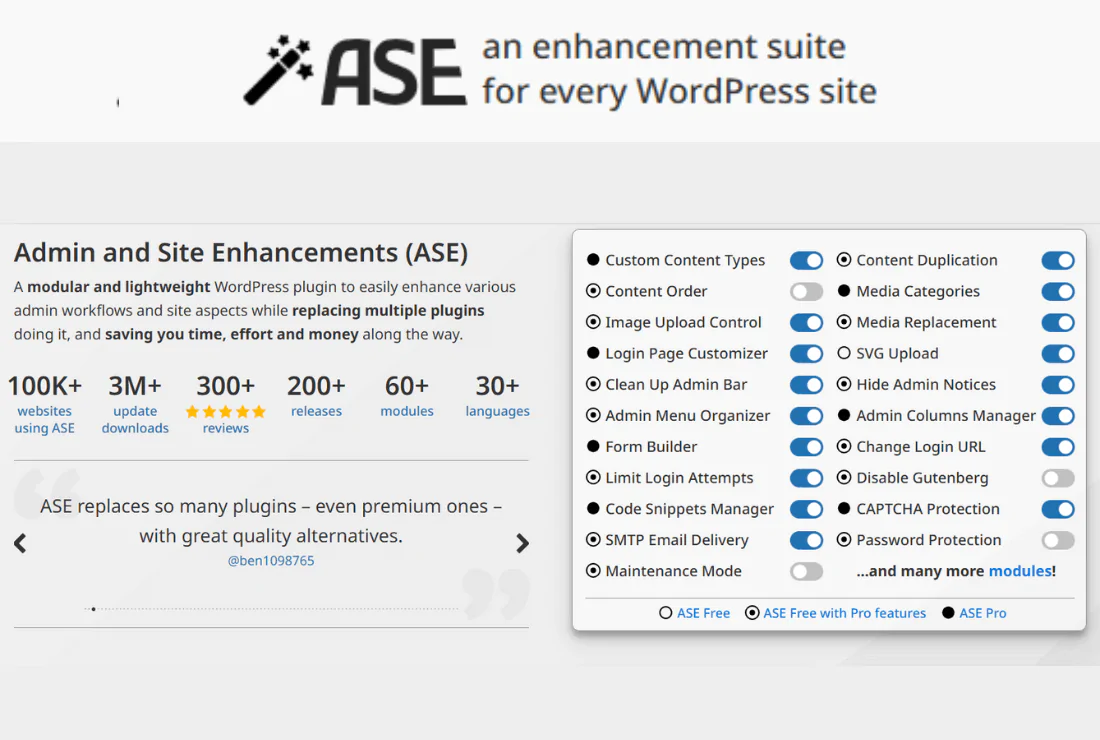This screenshot has height=740, width=1100.
Task: Toggle off SMTP Email Delivery
Action: pos(806,540)
